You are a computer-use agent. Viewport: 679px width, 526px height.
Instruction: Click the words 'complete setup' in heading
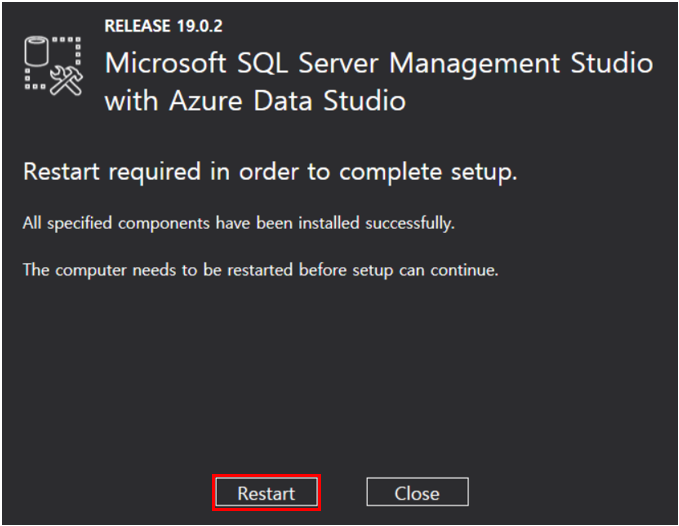click(x=428, y=172)
